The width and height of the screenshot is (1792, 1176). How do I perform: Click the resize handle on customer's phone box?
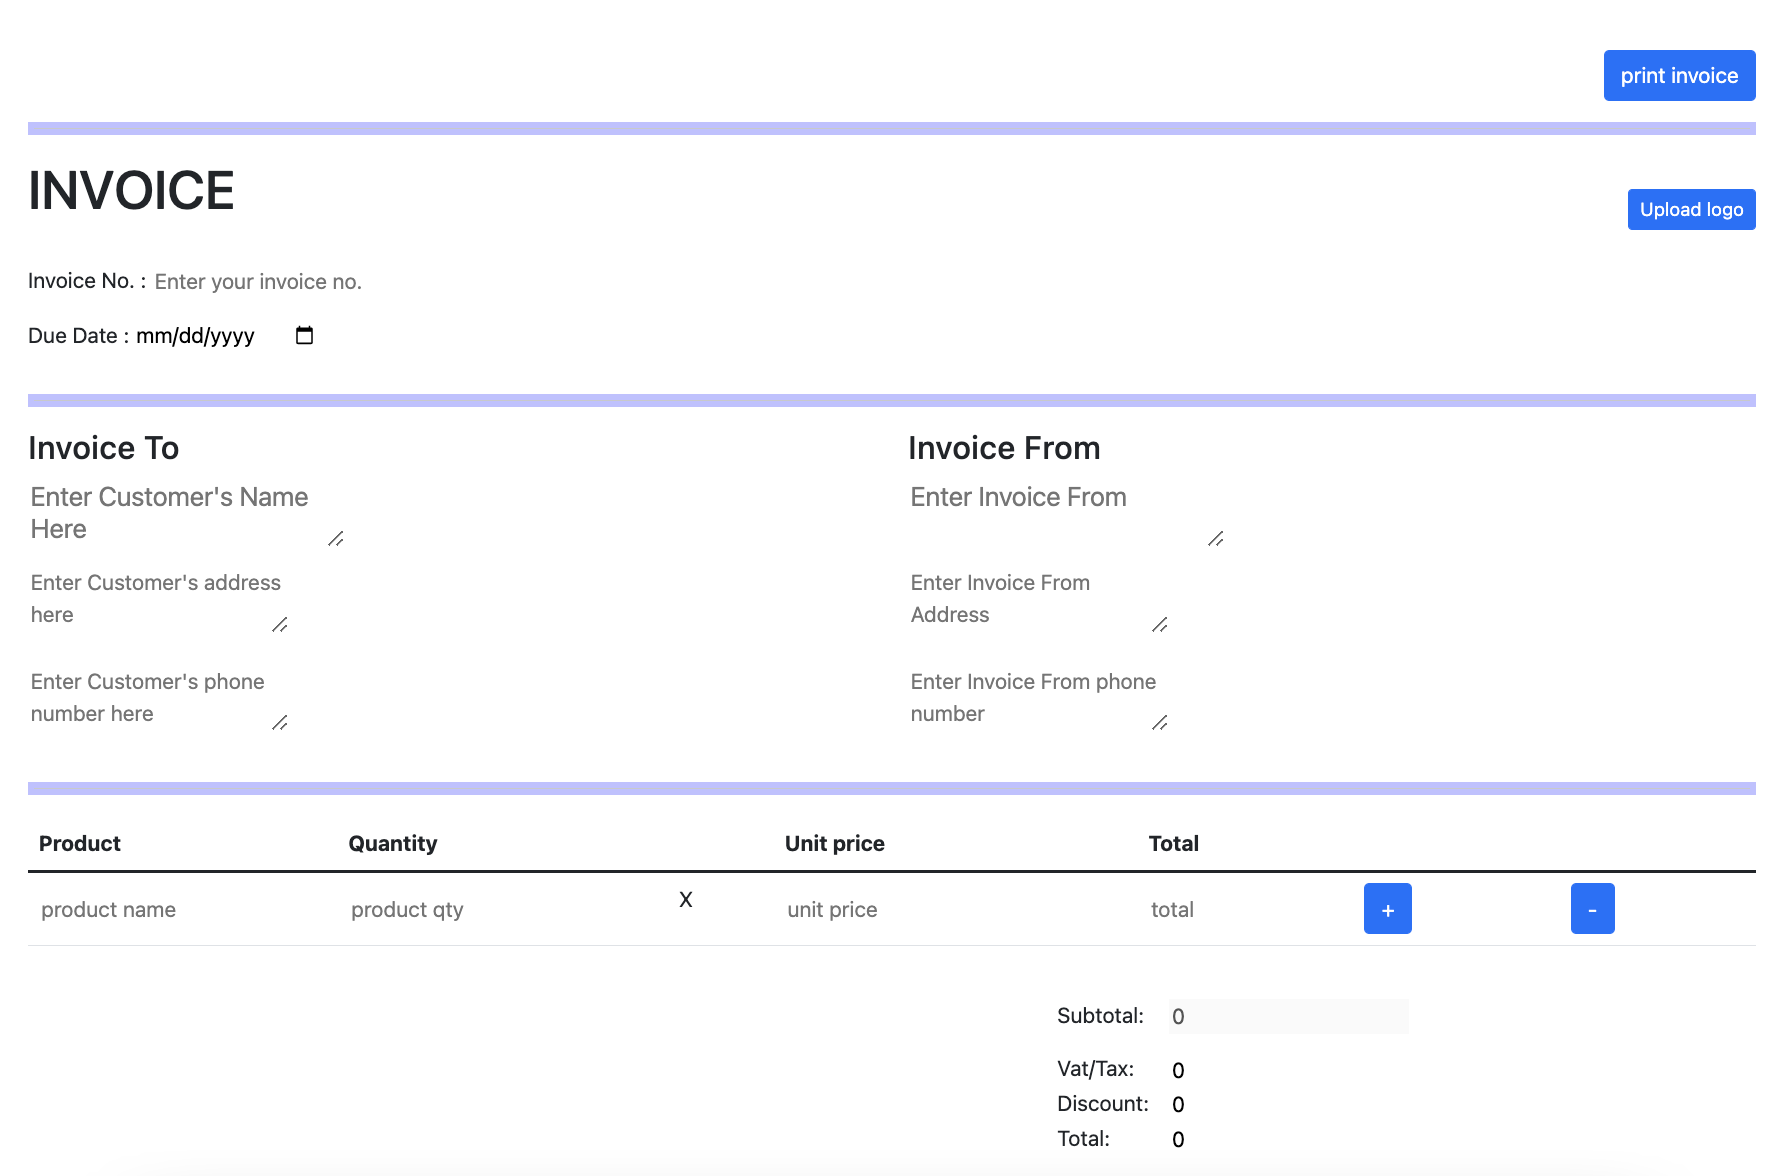(x=281, y=724)
